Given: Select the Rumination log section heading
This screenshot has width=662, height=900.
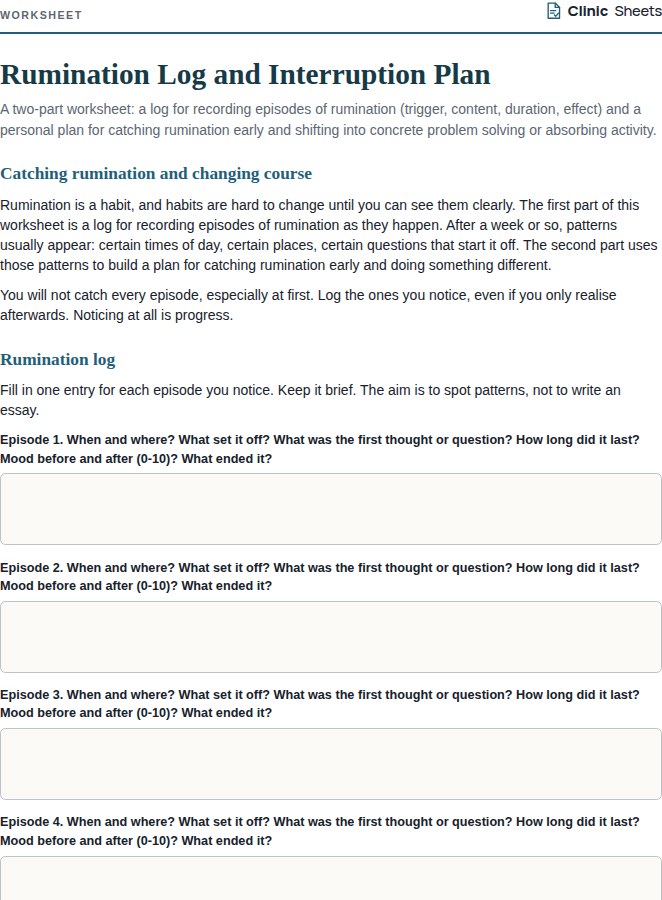Looking at the screenshot, I should (57, 359).
